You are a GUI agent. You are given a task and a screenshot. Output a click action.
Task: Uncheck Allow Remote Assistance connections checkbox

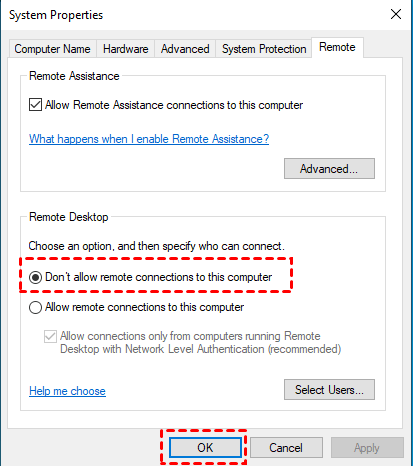[35, 105]
